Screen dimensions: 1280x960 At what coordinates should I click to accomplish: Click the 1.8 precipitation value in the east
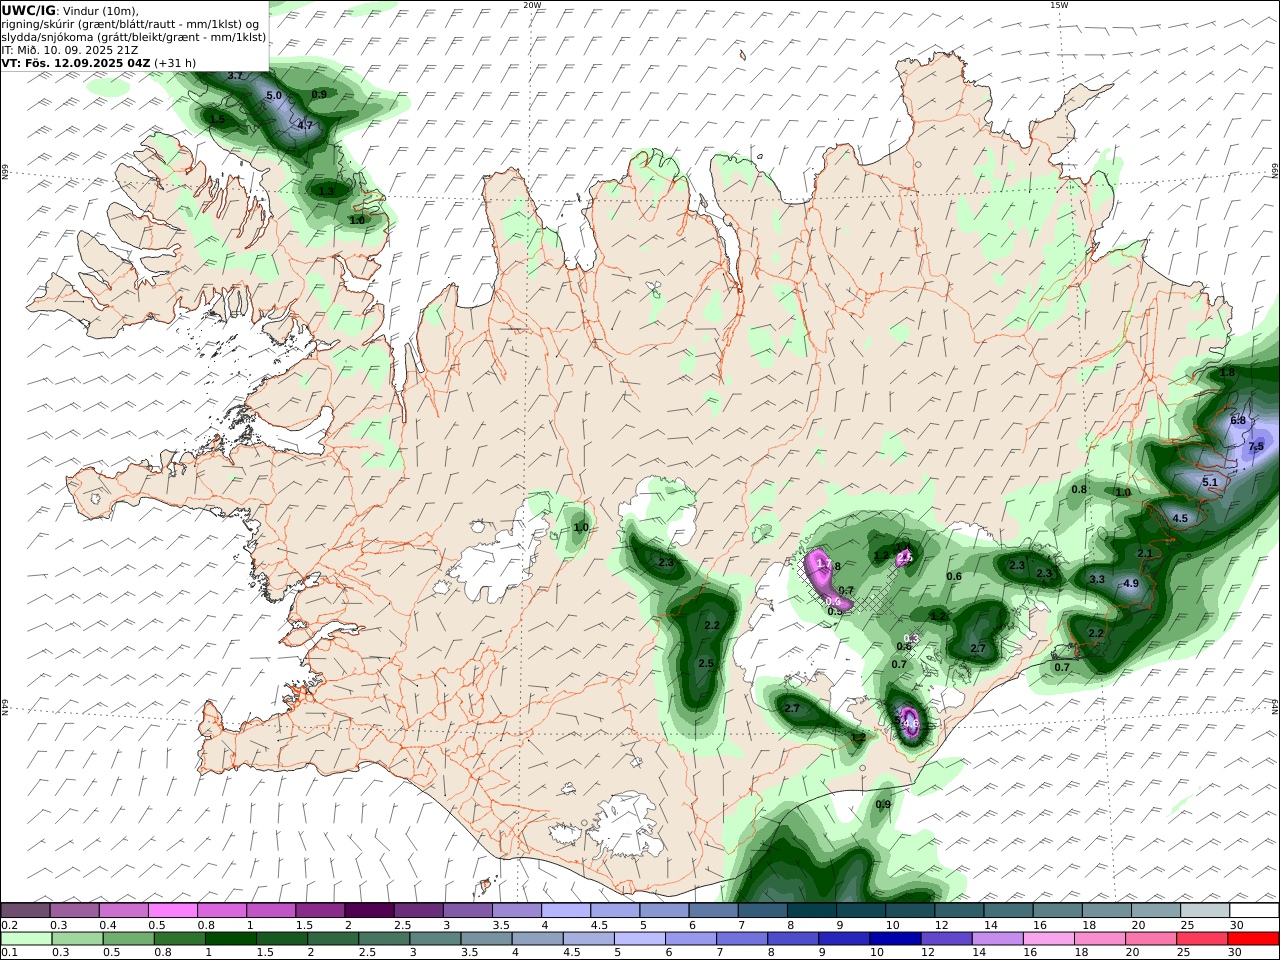1228,372
